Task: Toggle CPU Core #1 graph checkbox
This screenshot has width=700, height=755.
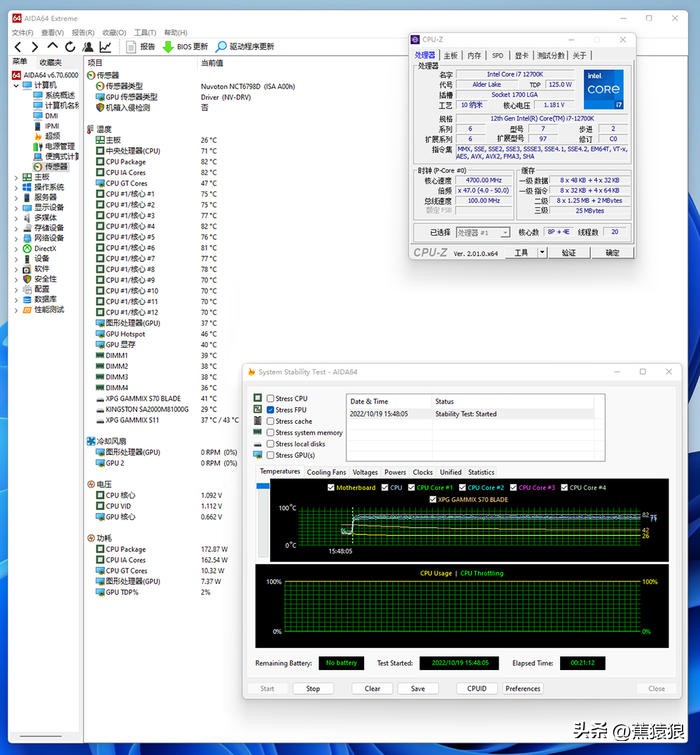Action: (411, 487)
